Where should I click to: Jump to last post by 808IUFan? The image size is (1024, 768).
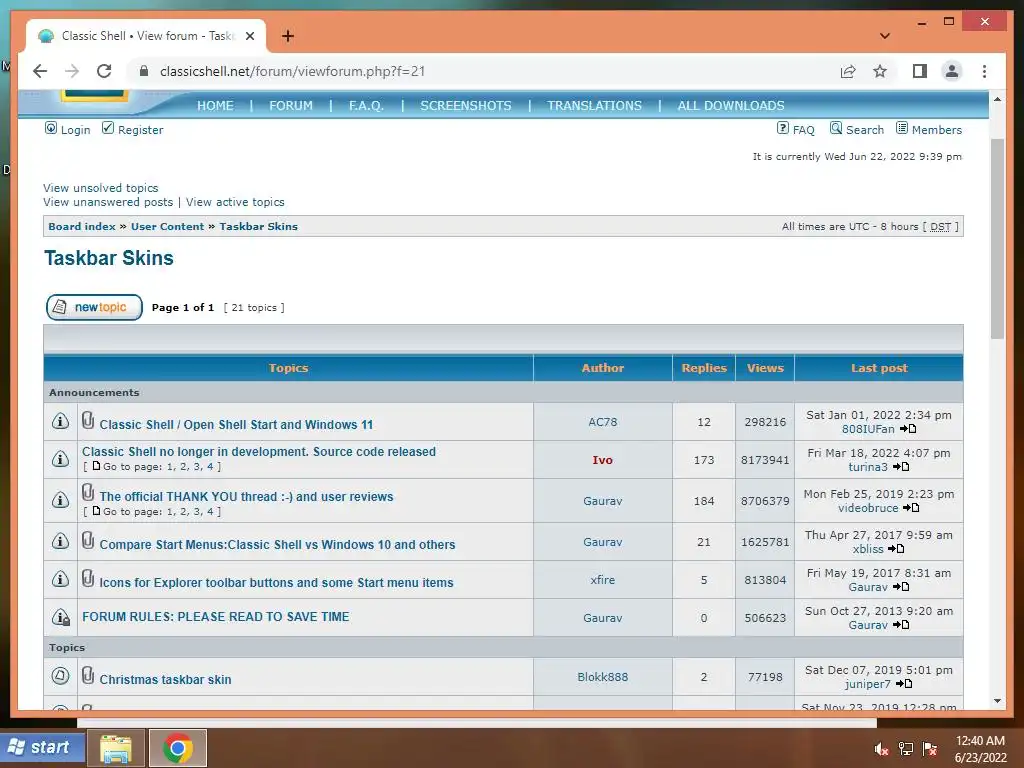pos(908,429)
